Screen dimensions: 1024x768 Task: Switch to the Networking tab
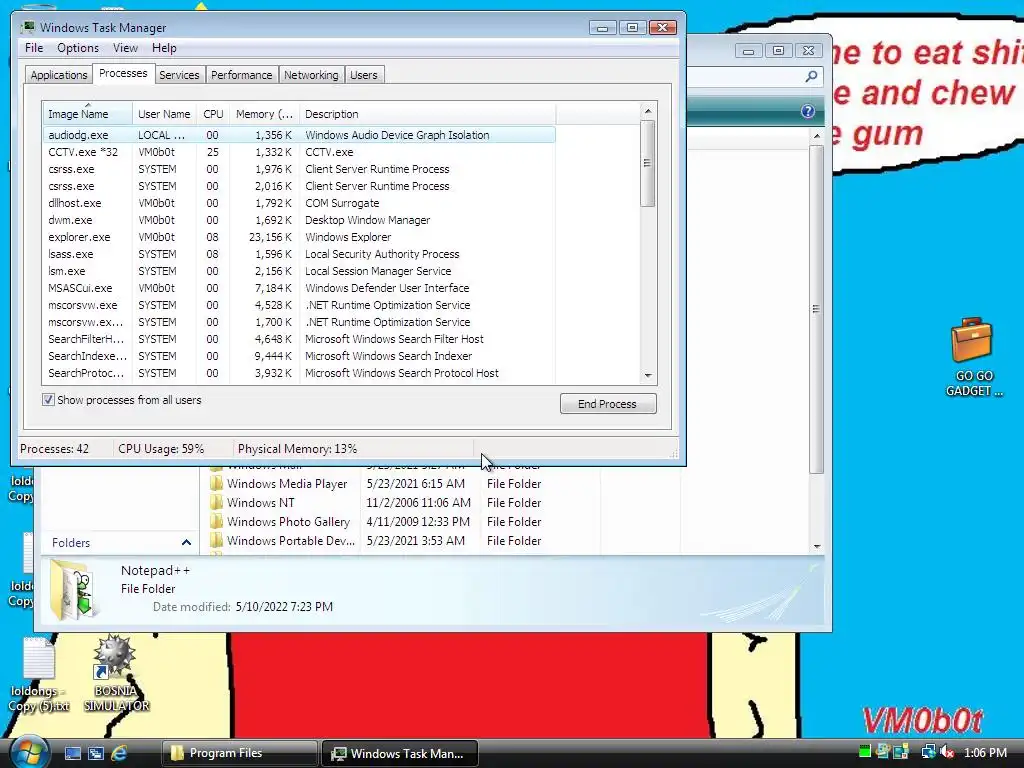pos(311,75)
